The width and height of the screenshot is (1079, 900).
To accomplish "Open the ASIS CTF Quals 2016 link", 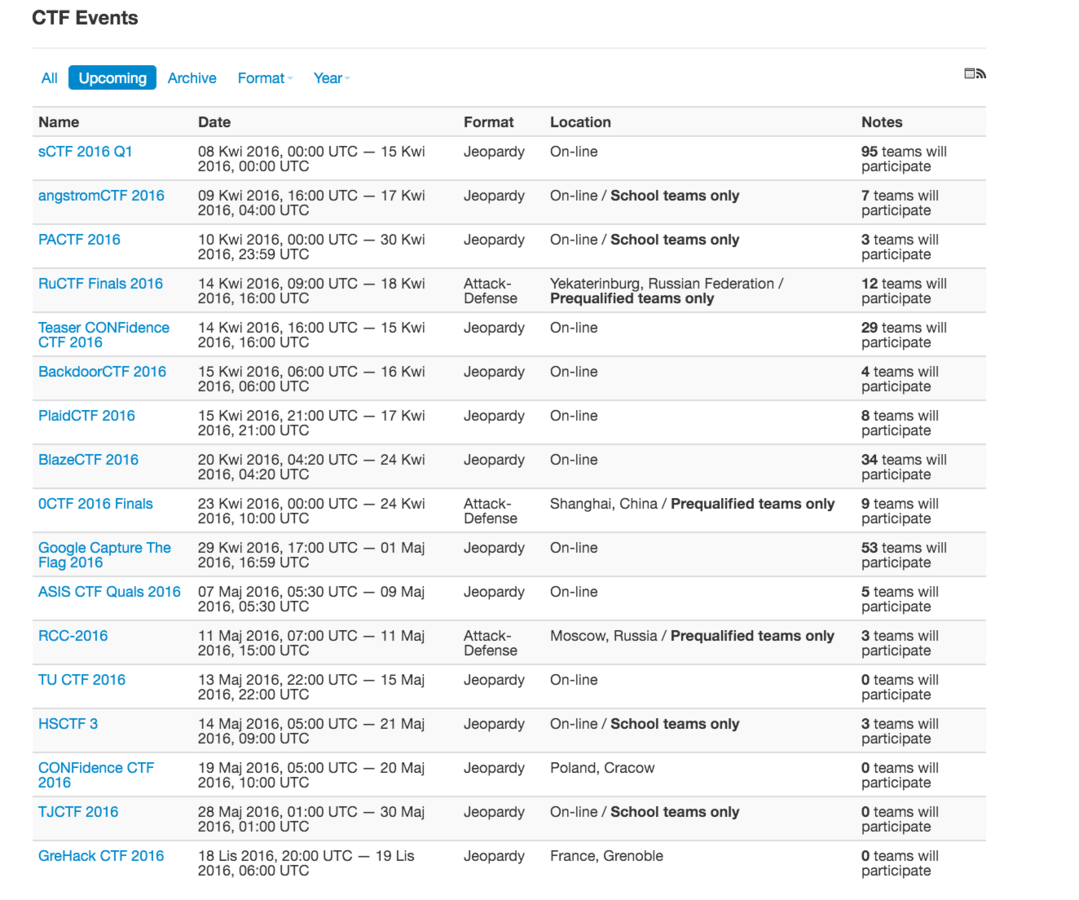I will (x=109, y=592).
